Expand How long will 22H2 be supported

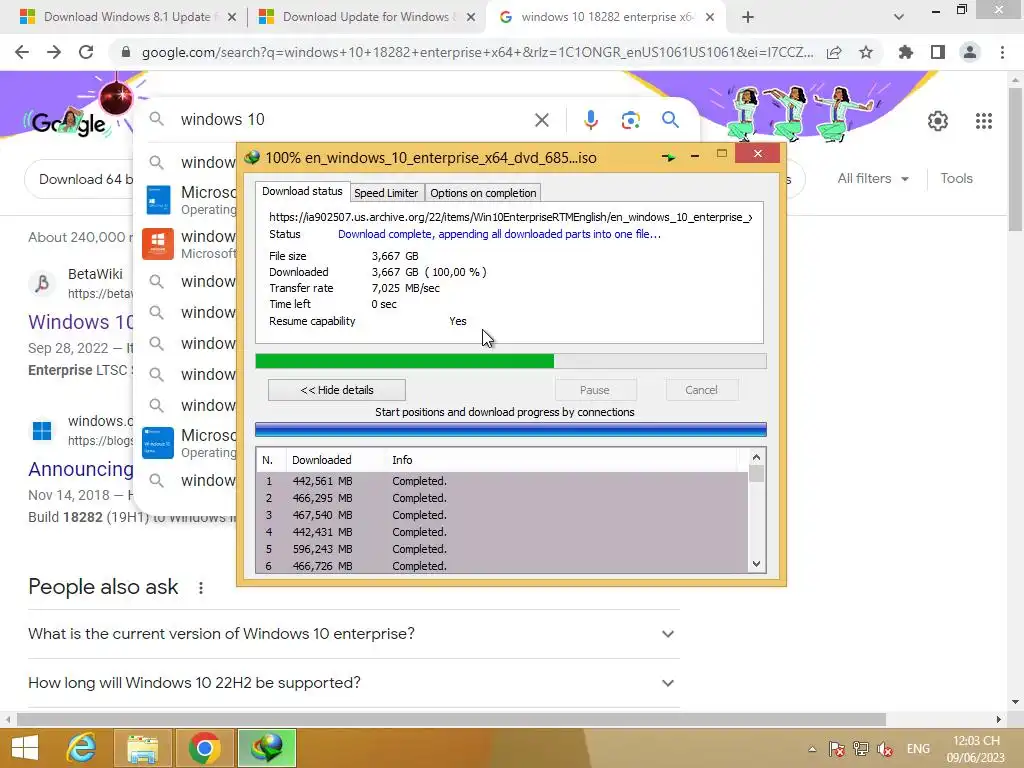click(x=353, y=682)
